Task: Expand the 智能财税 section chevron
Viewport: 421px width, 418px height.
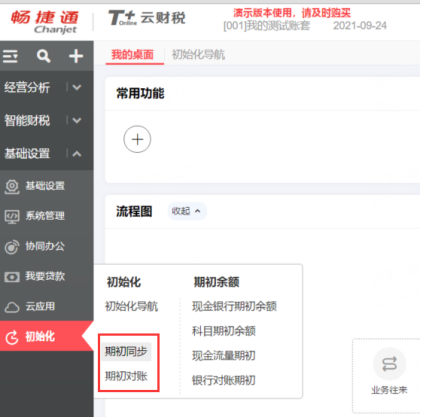Action: (77, 120)
